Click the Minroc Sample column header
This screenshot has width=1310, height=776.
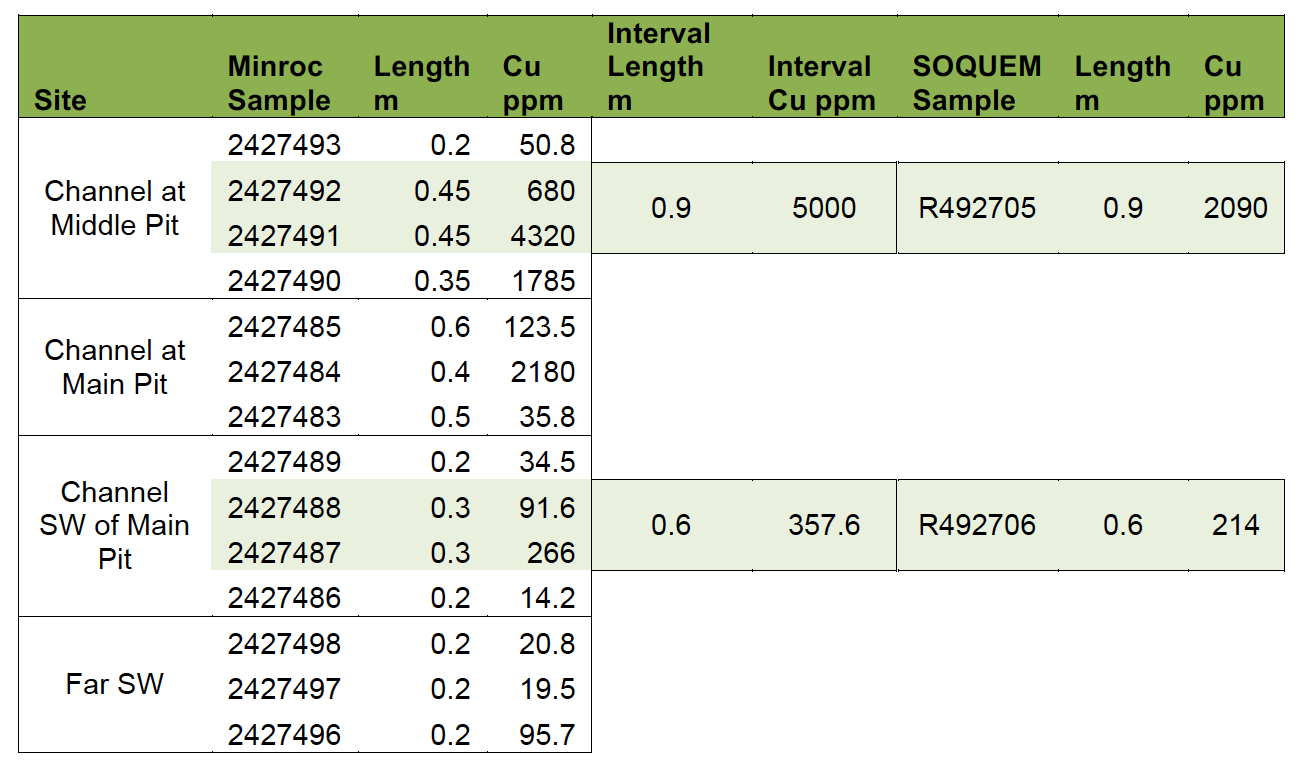click(x=279, y=84)
